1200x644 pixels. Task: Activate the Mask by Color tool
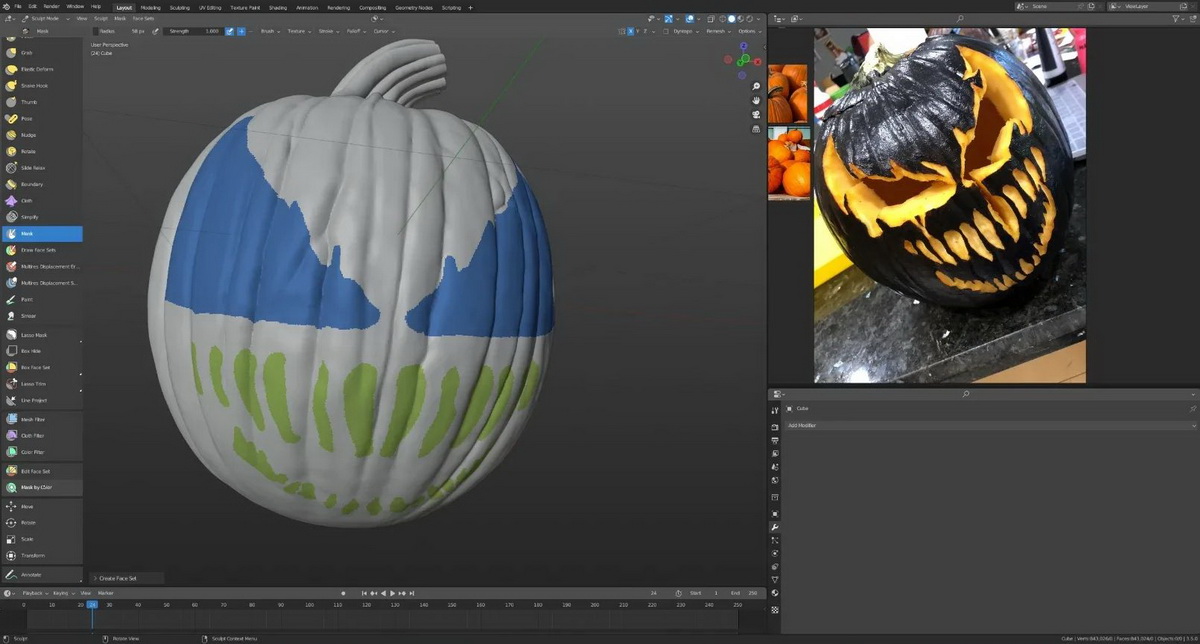coord(41,488)
